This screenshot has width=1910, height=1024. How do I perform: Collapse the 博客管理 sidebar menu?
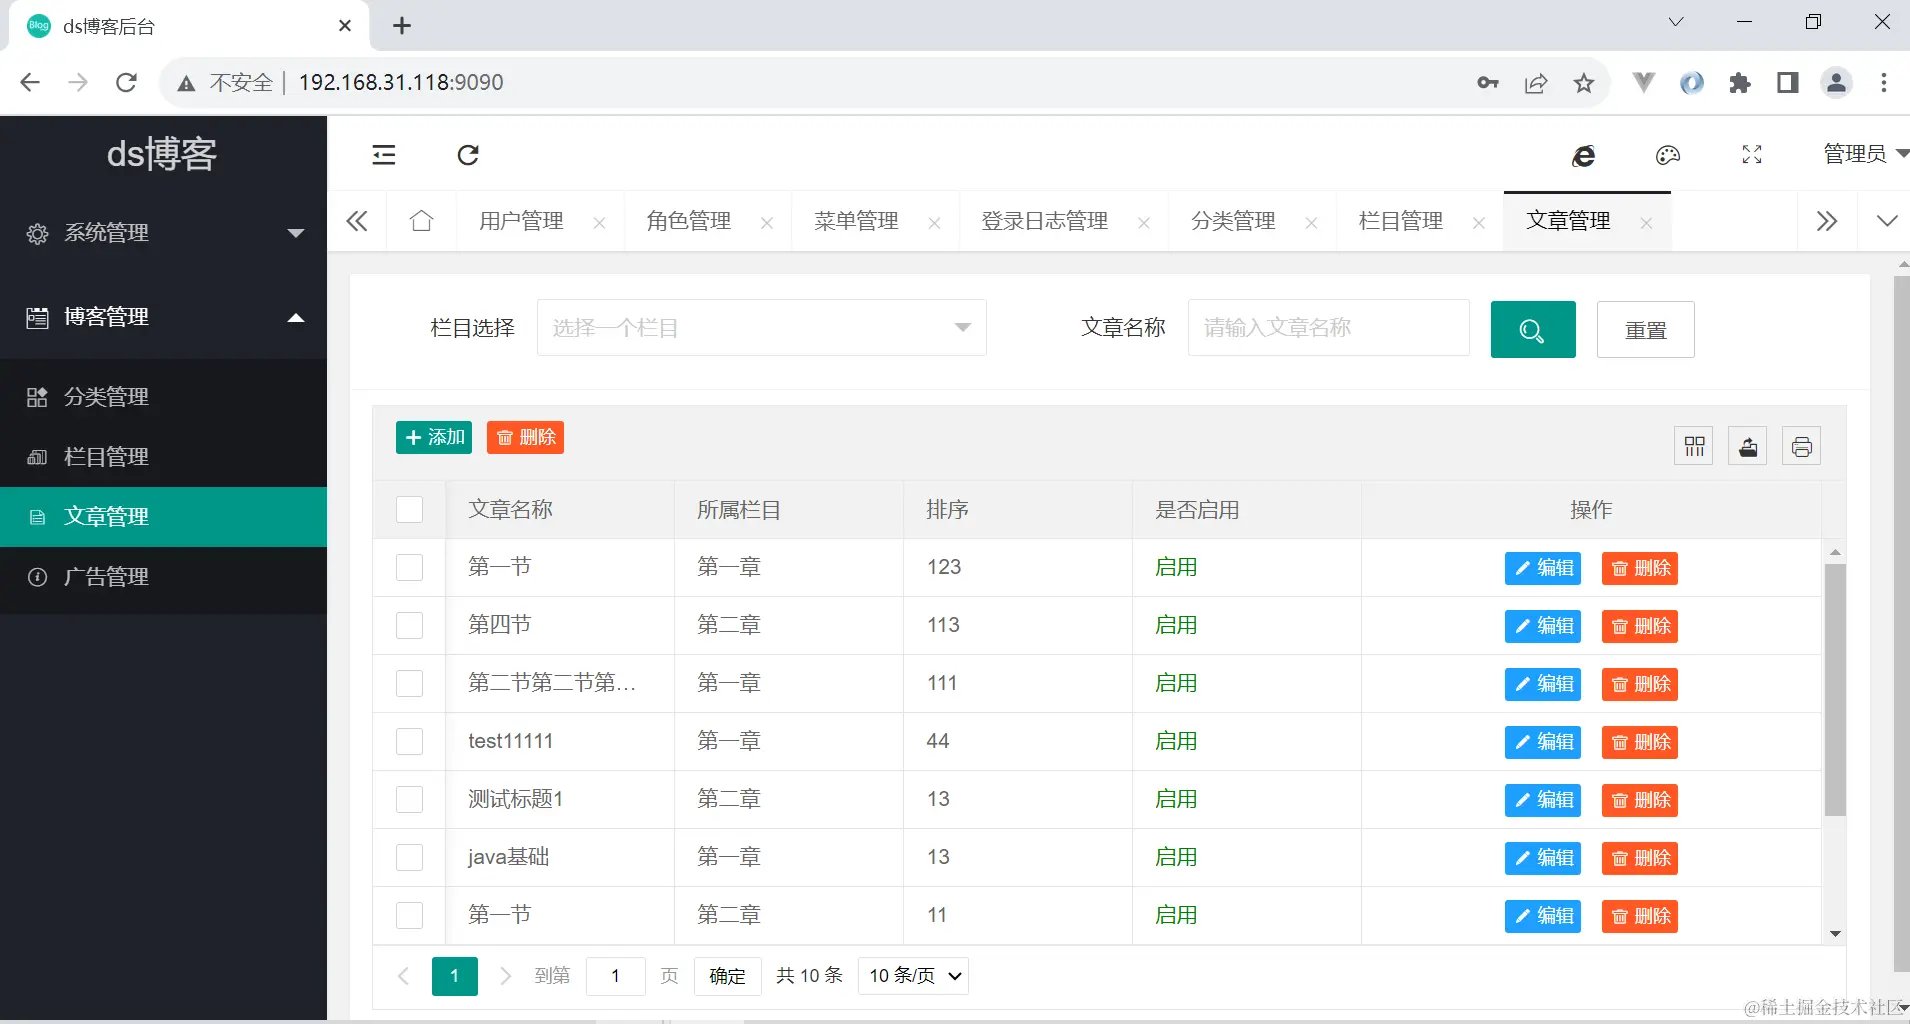[164, 317]
